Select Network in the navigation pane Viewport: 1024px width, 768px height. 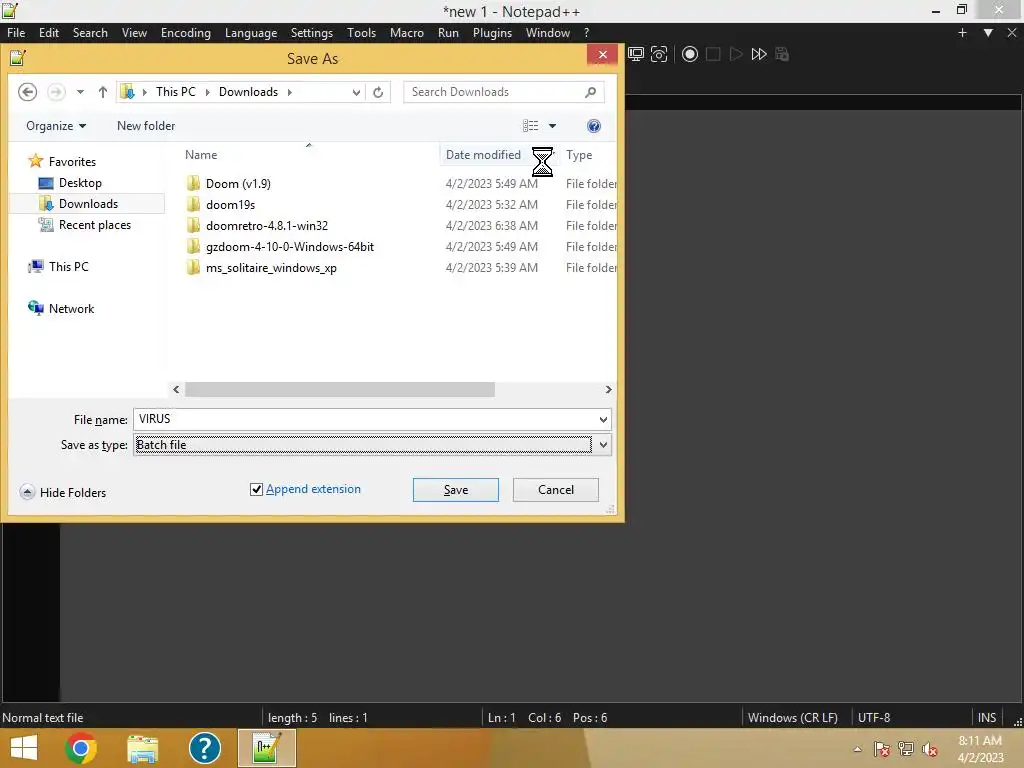71,308
